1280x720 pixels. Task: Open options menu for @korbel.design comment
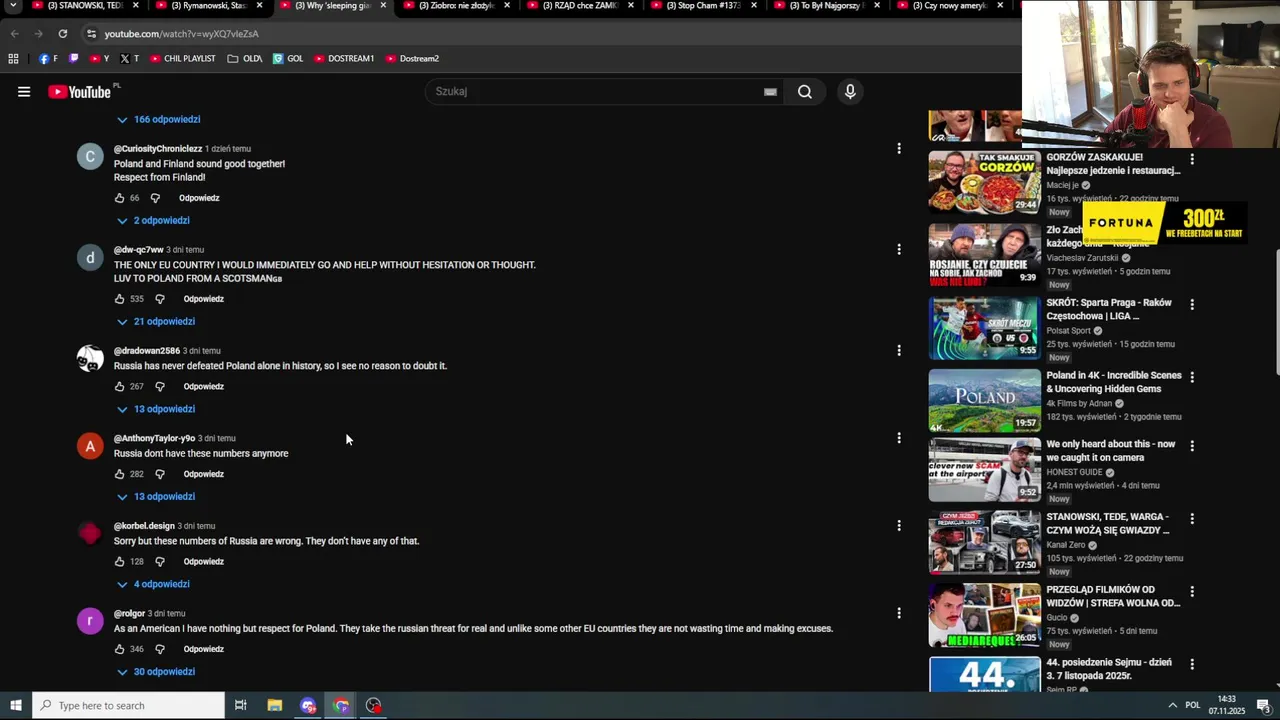click(x=899, y=525)
